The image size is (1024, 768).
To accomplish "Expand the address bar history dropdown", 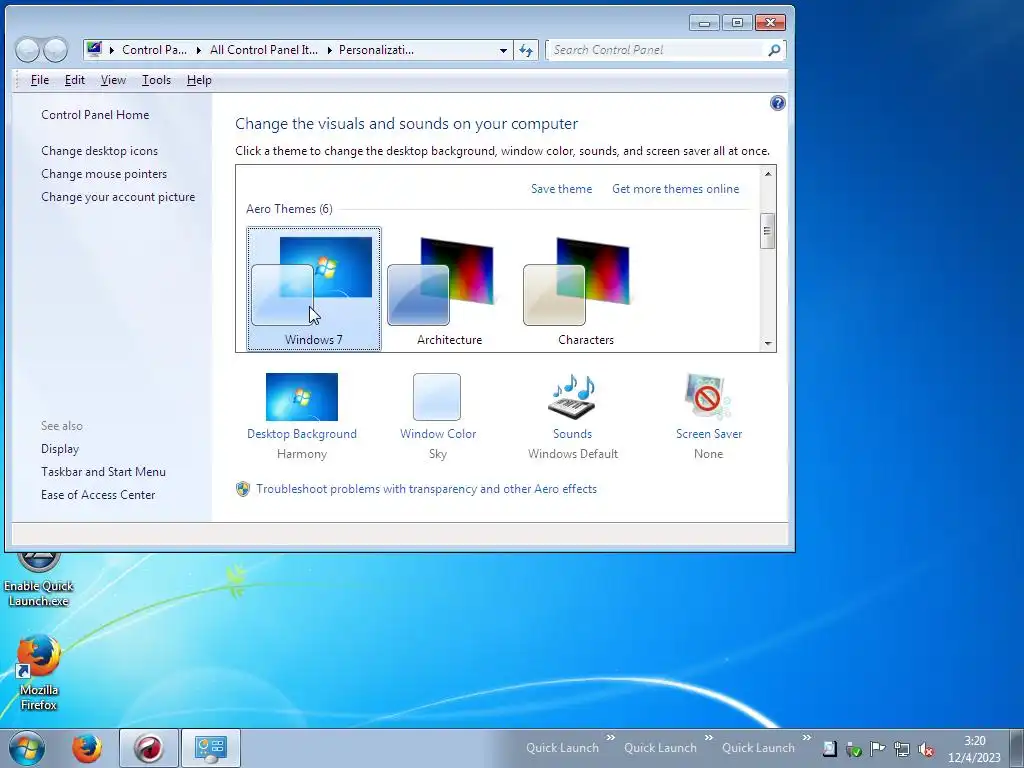I will point(503,50).
